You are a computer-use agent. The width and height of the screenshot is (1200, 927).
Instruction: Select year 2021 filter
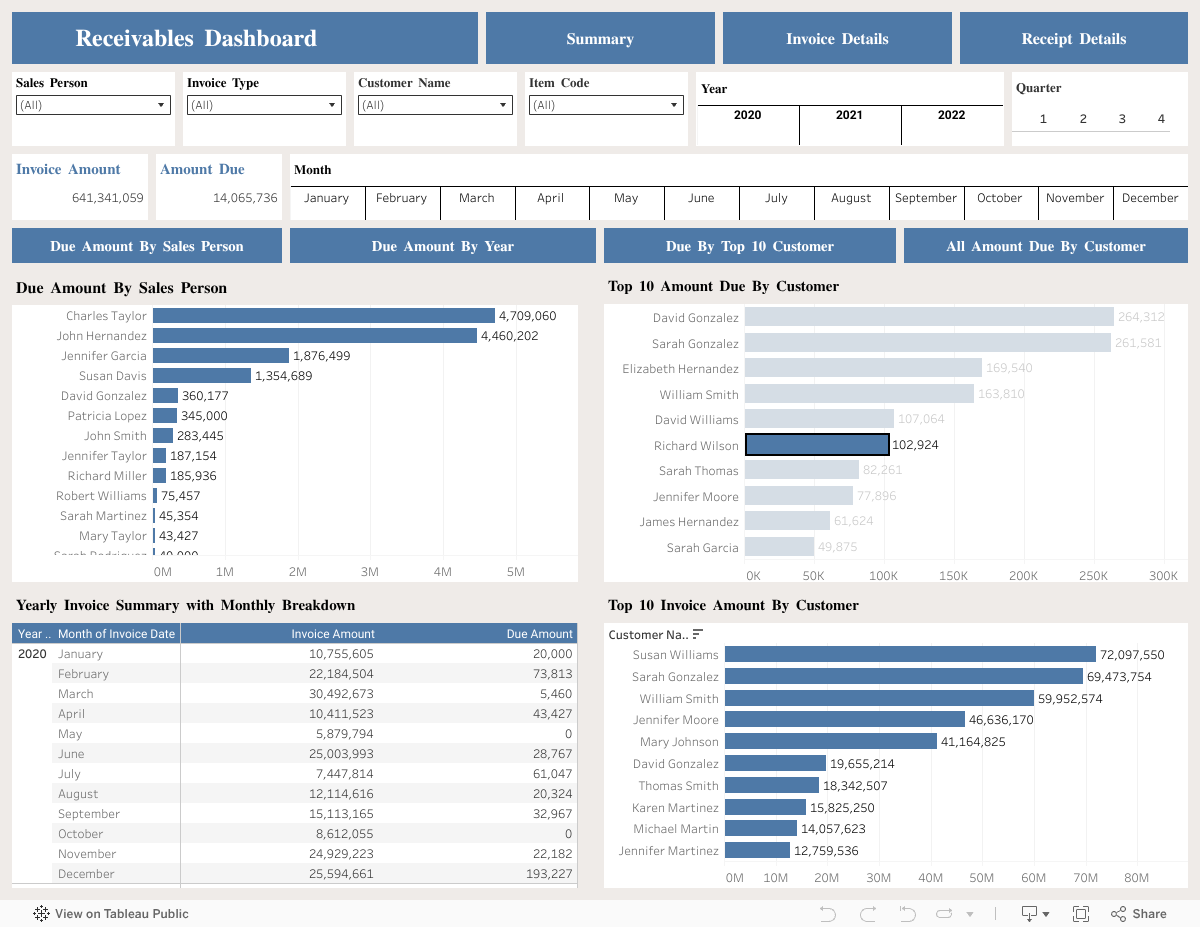pyautogui.click(x=849, y=115)
